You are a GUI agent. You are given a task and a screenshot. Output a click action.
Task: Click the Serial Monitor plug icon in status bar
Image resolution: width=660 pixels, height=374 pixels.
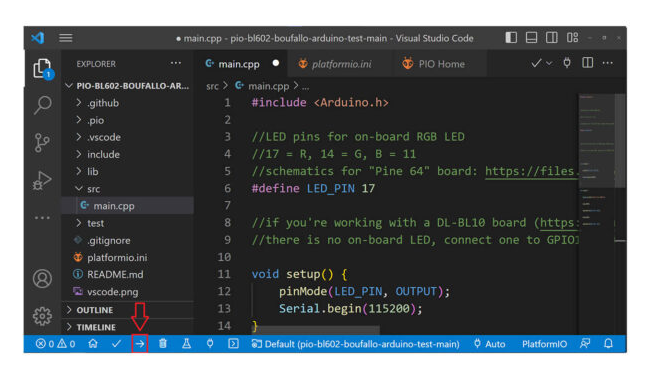point(210,344)
